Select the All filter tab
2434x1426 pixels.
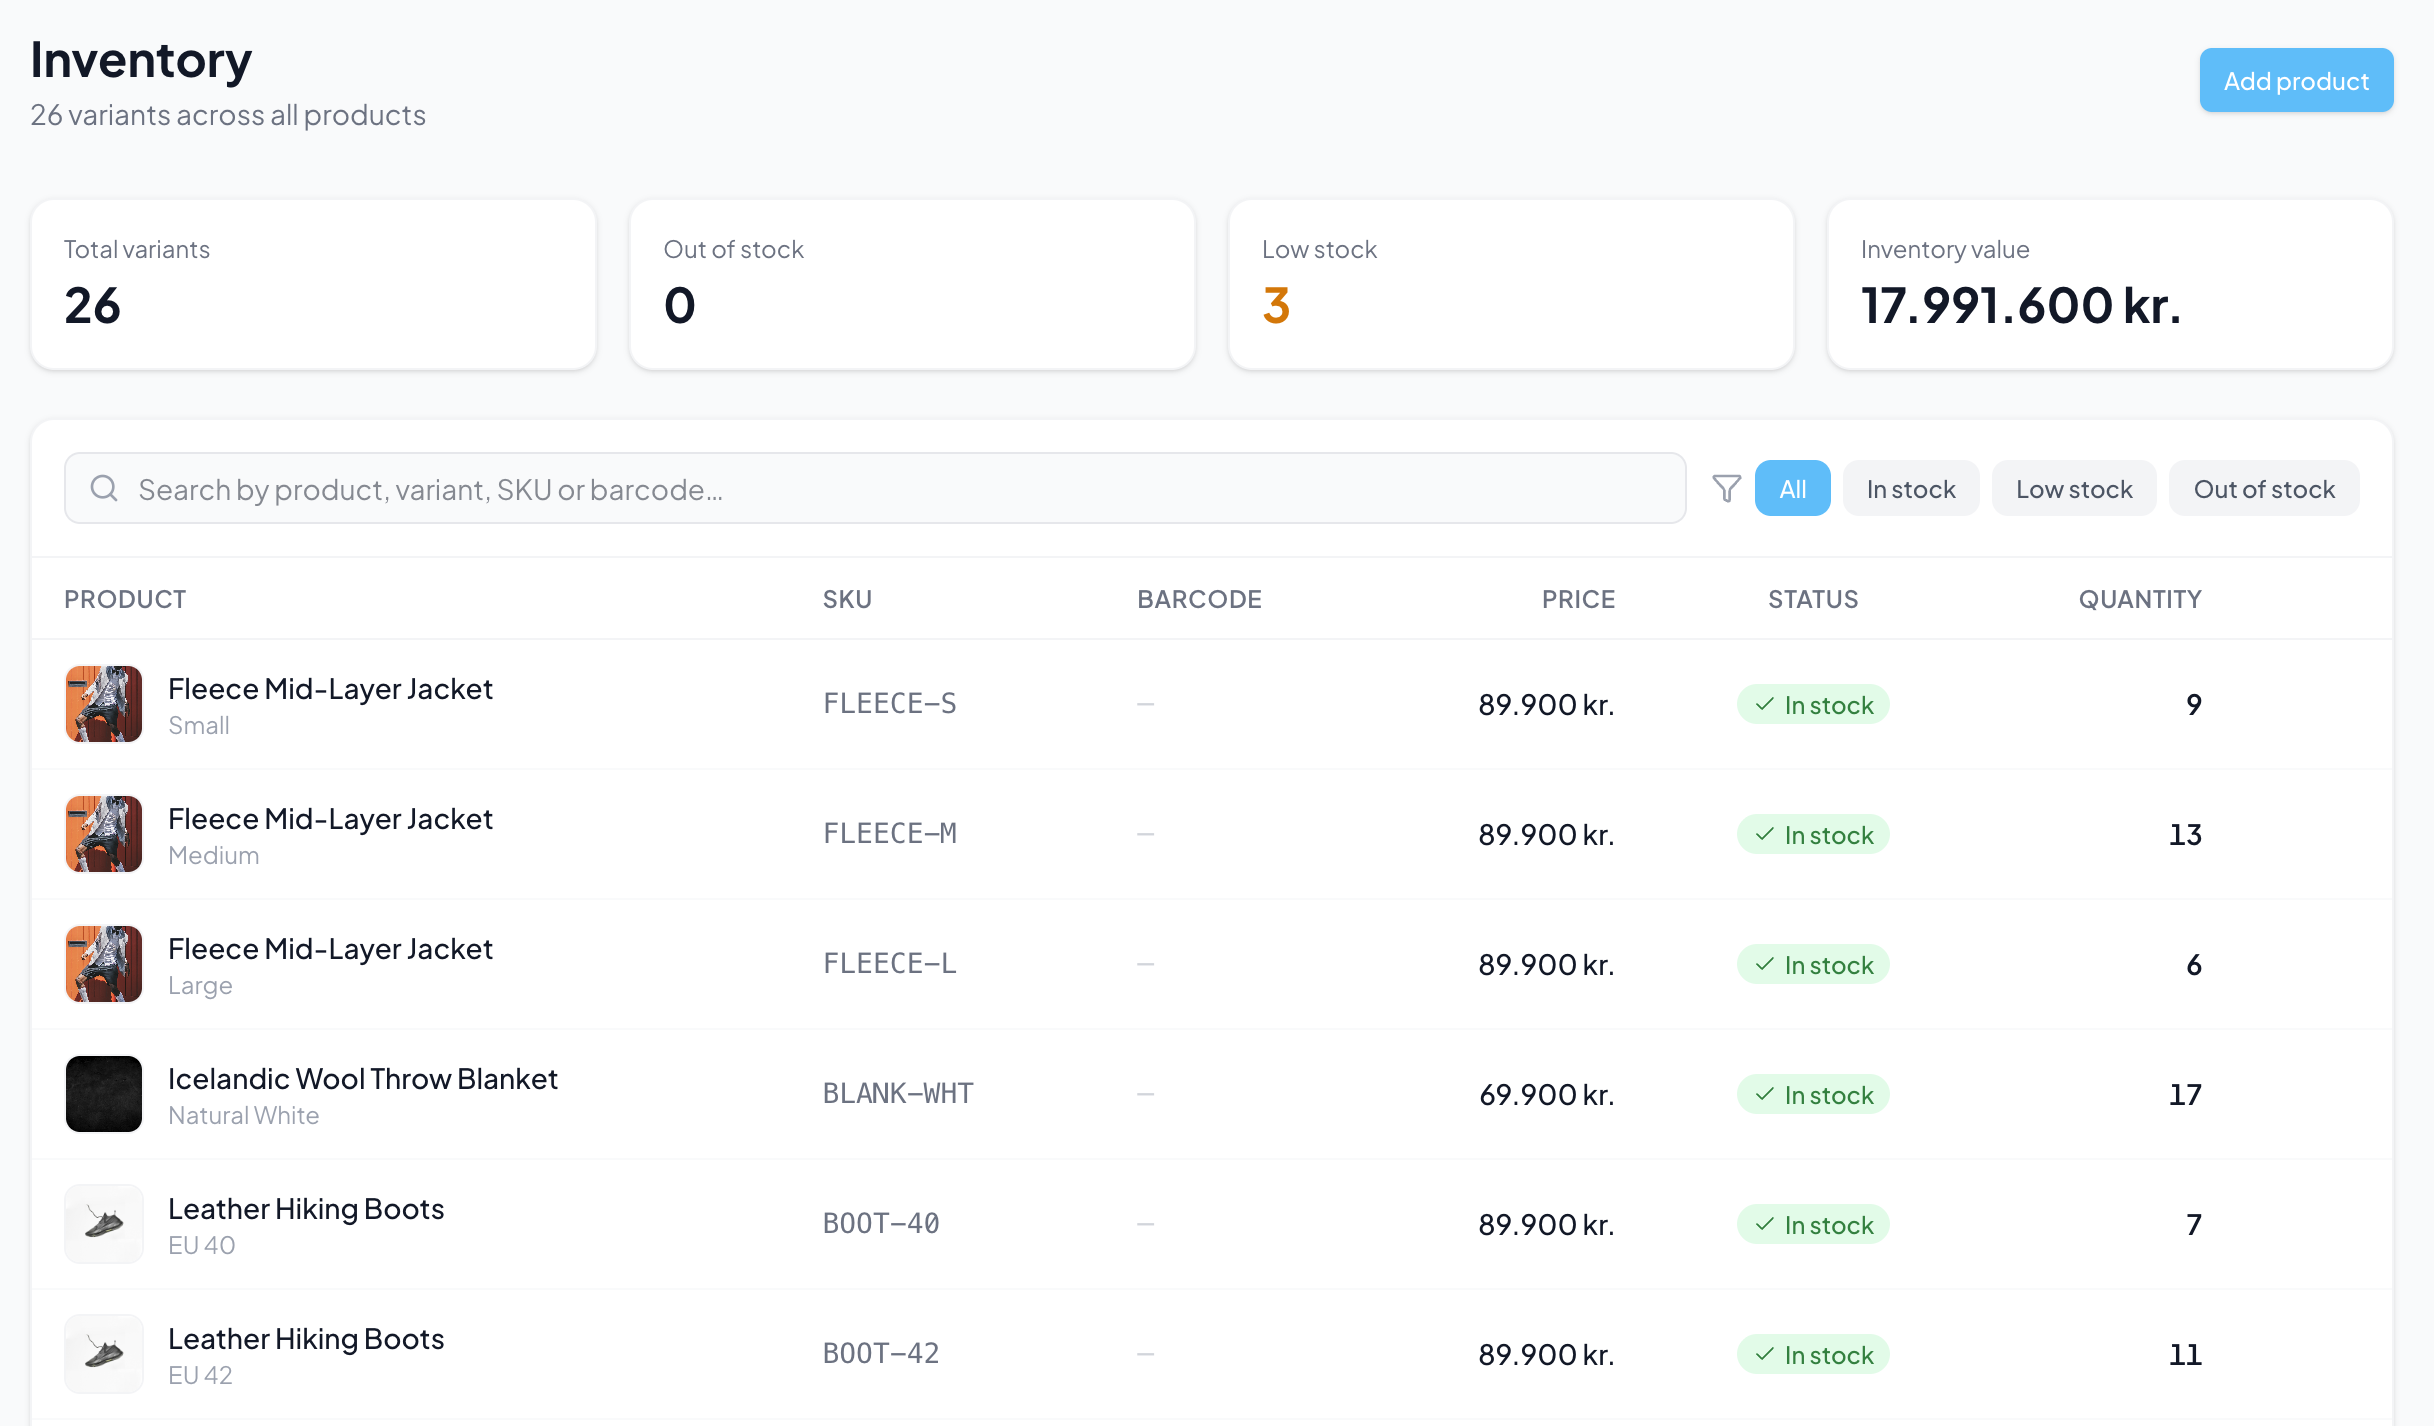[1792, 488]
